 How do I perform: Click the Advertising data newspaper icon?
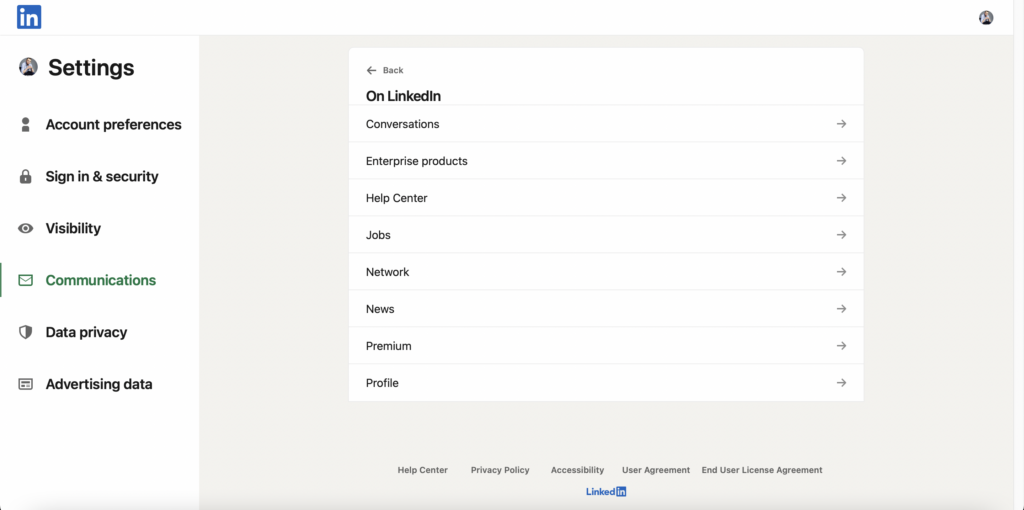(x=26, y=385)
